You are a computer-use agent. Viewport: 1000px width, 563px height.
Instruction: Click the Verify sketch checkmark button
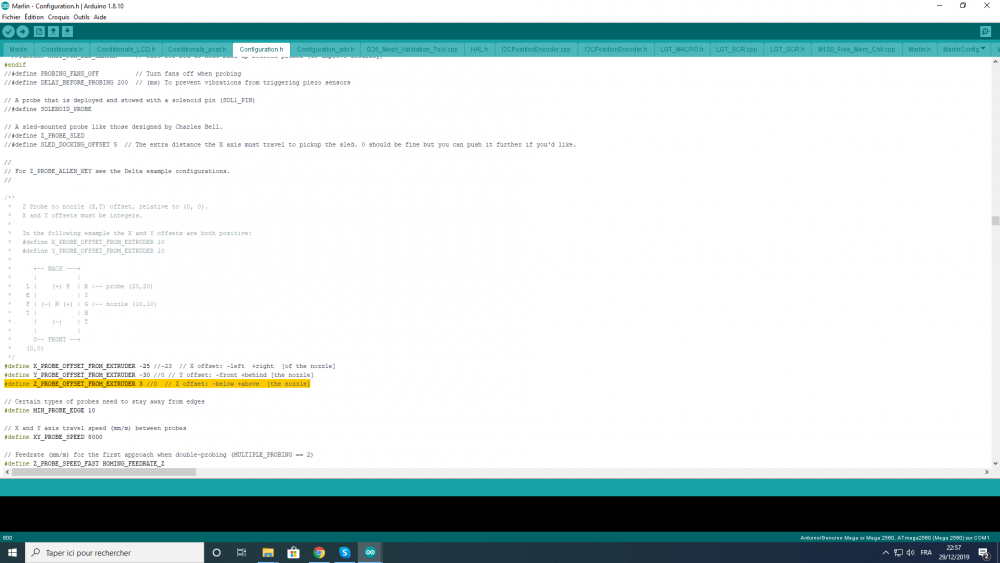[8, 31]
